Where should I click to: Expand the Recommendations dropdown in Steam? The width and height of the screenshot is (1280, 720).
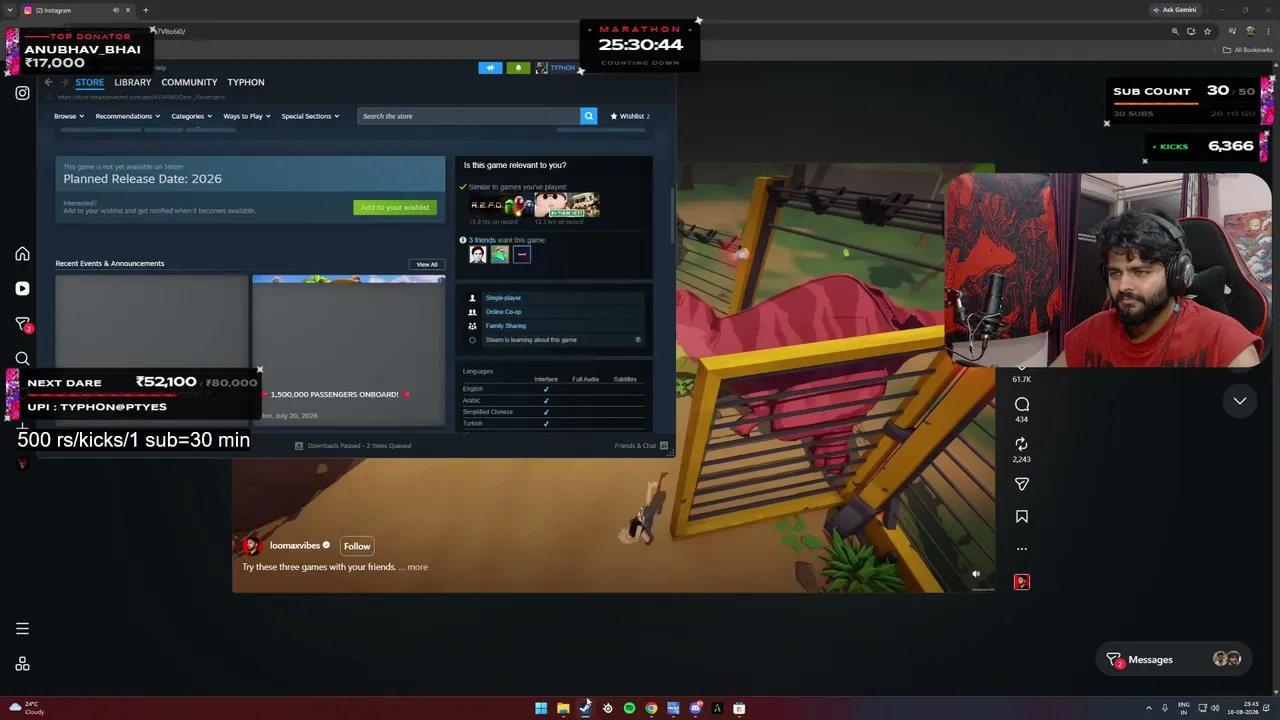pos(128,116)
